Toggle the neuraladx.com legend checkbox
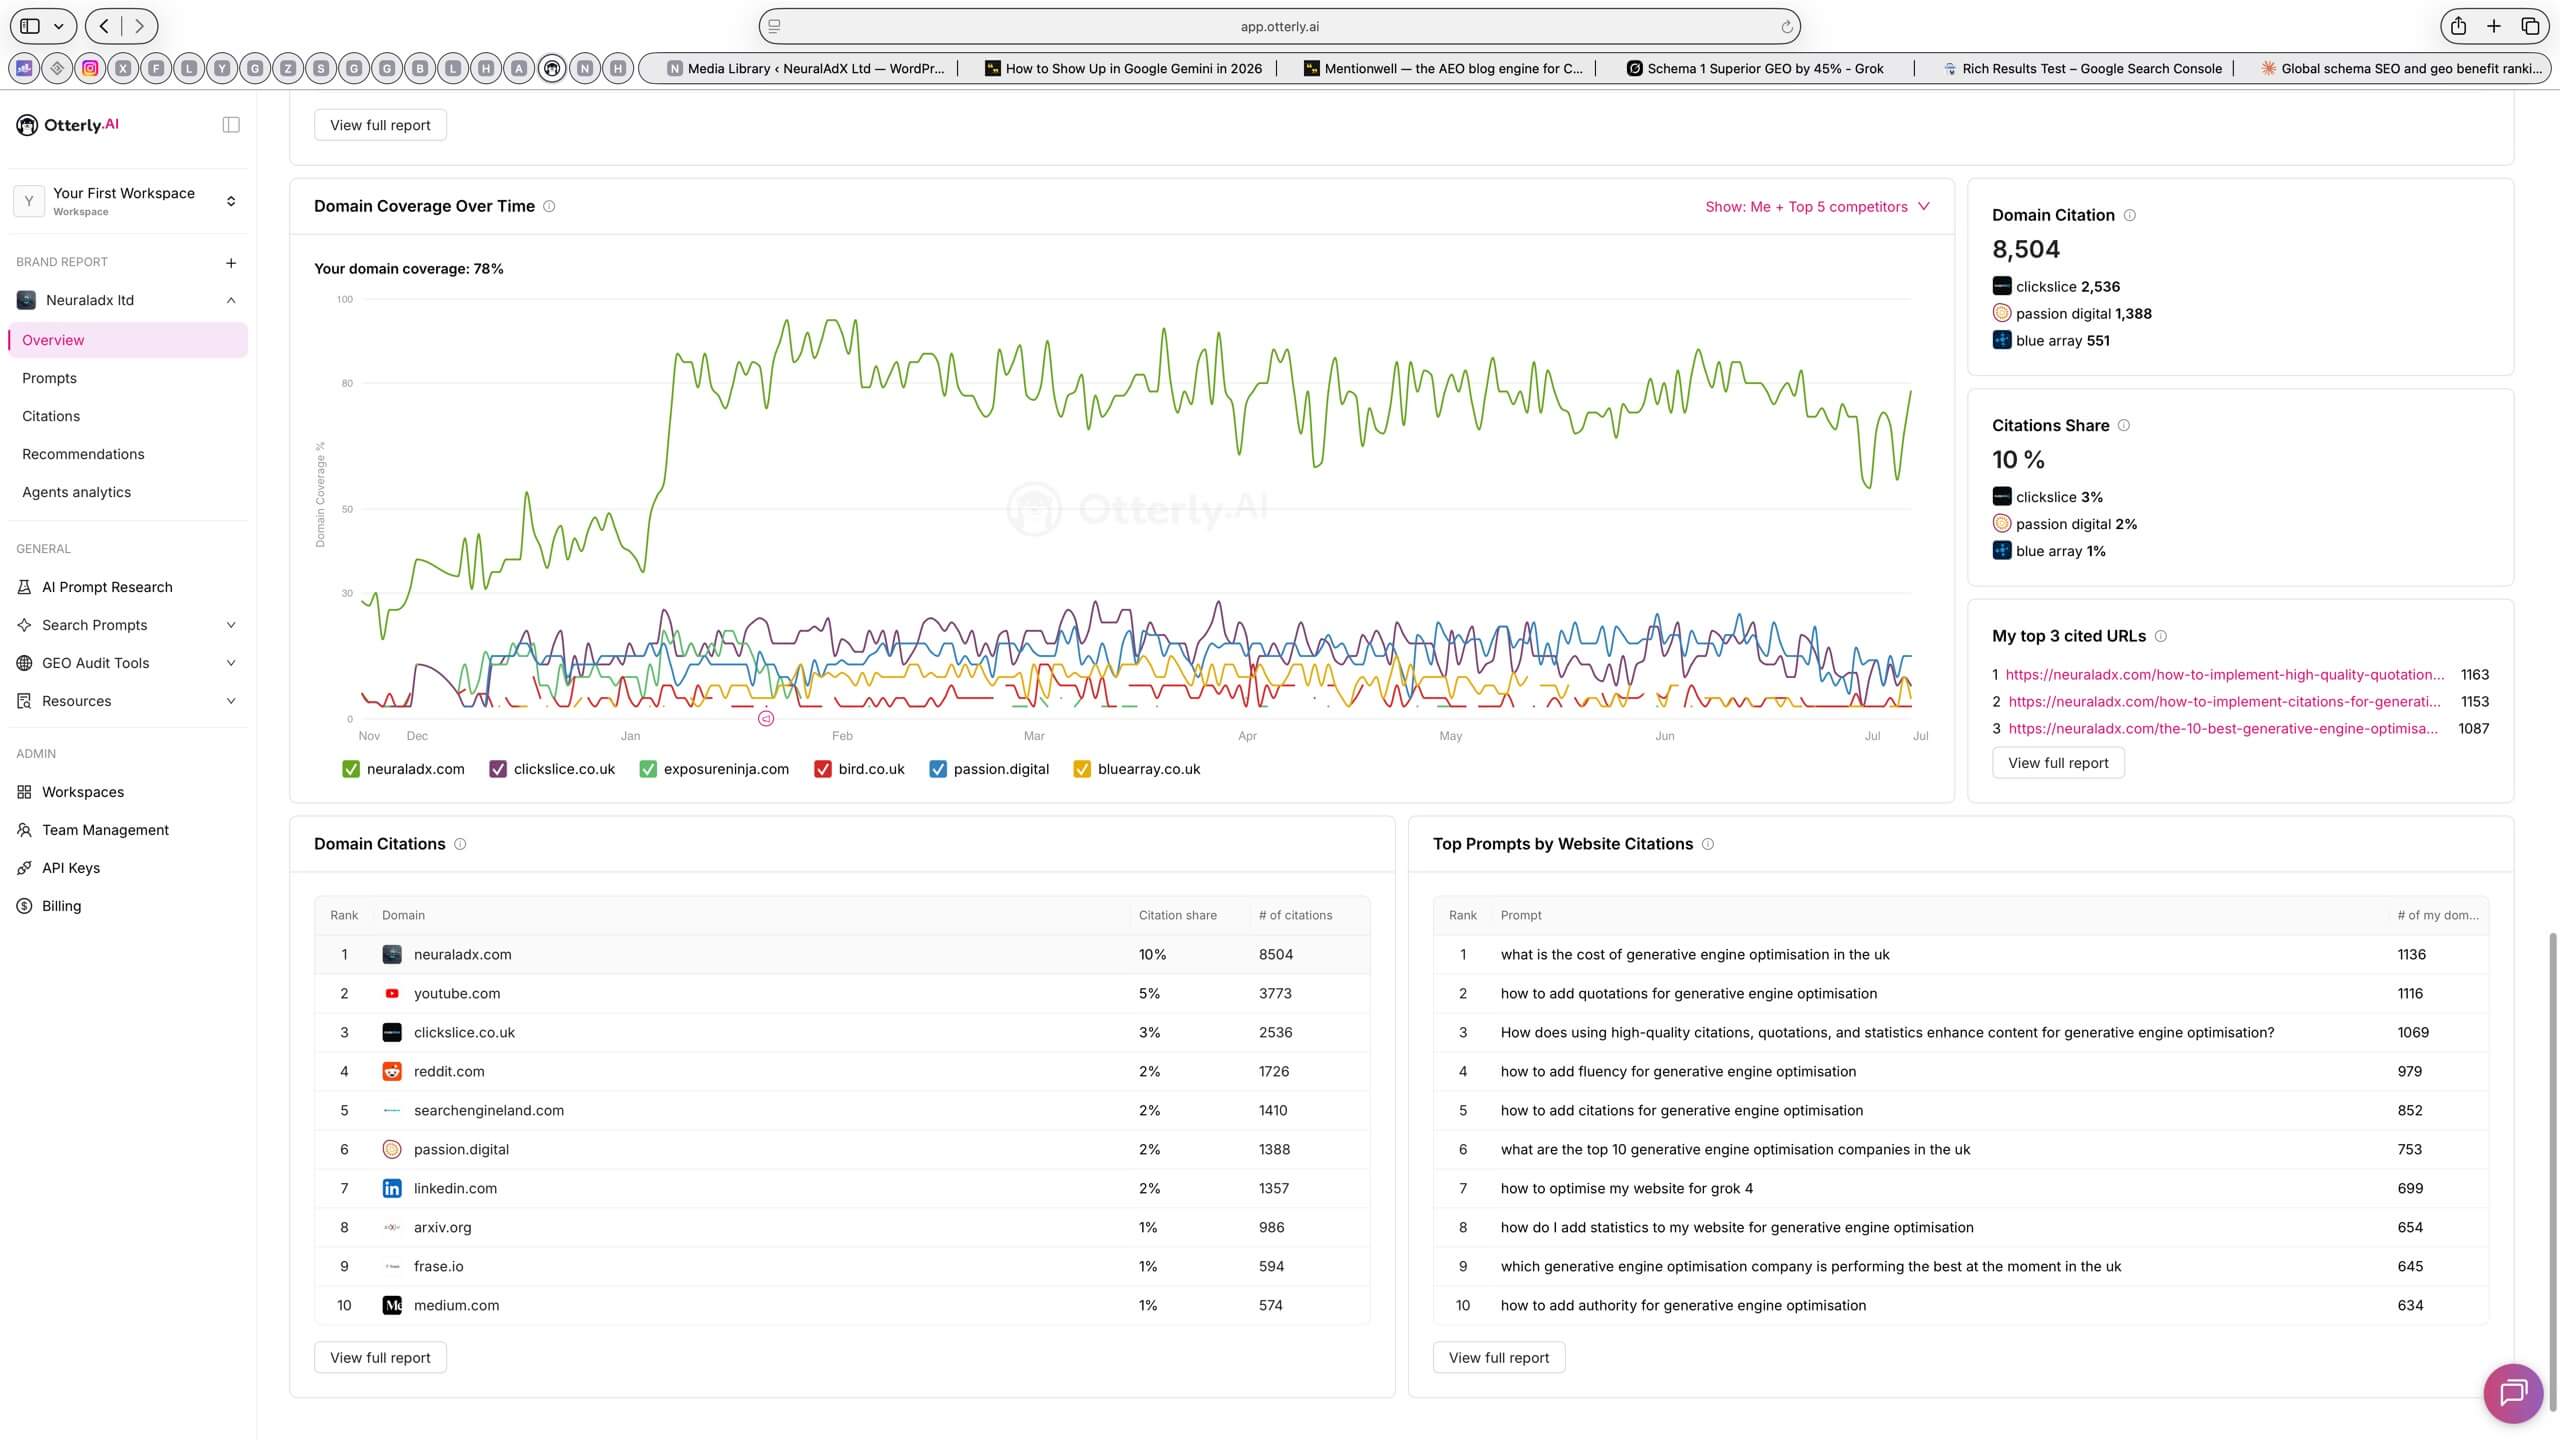Image resolution: width=2560 pixels, height=1440 pixels. pos(350,769)
